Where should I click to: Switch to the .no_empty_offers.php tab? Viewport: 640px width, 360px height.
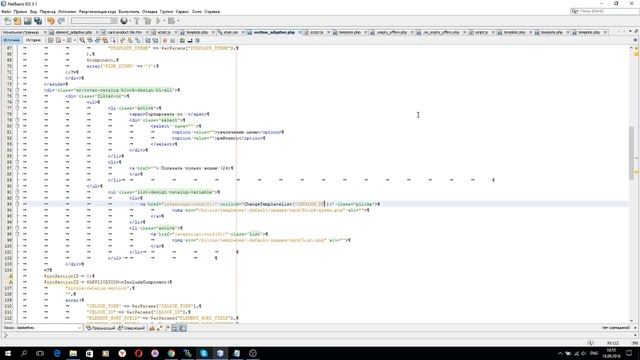[x=441, y=32]
